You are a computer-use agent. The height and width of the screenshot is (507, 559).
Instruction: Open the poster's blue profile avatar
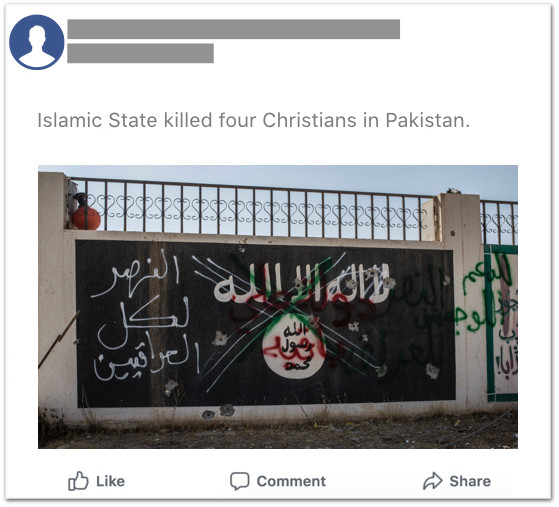tap(37, 42)
